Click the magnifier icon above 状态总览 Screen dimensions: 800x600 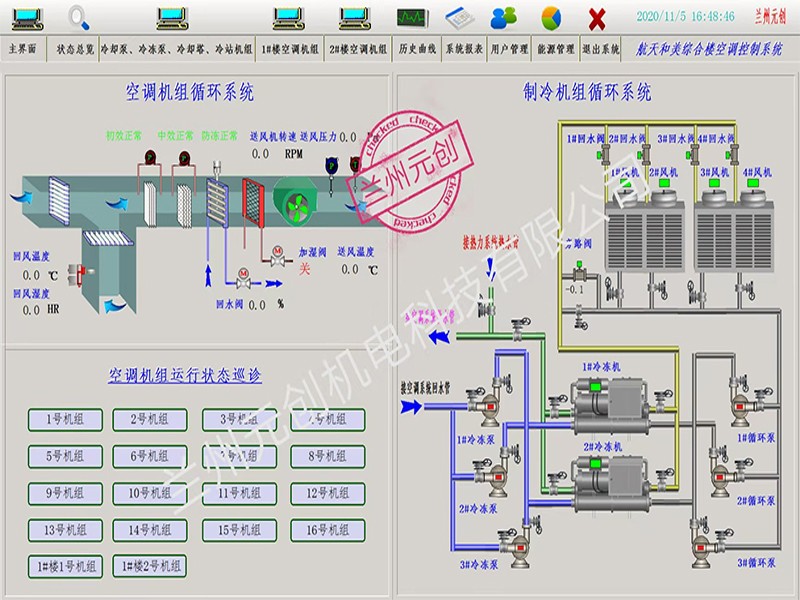(79, 18)
